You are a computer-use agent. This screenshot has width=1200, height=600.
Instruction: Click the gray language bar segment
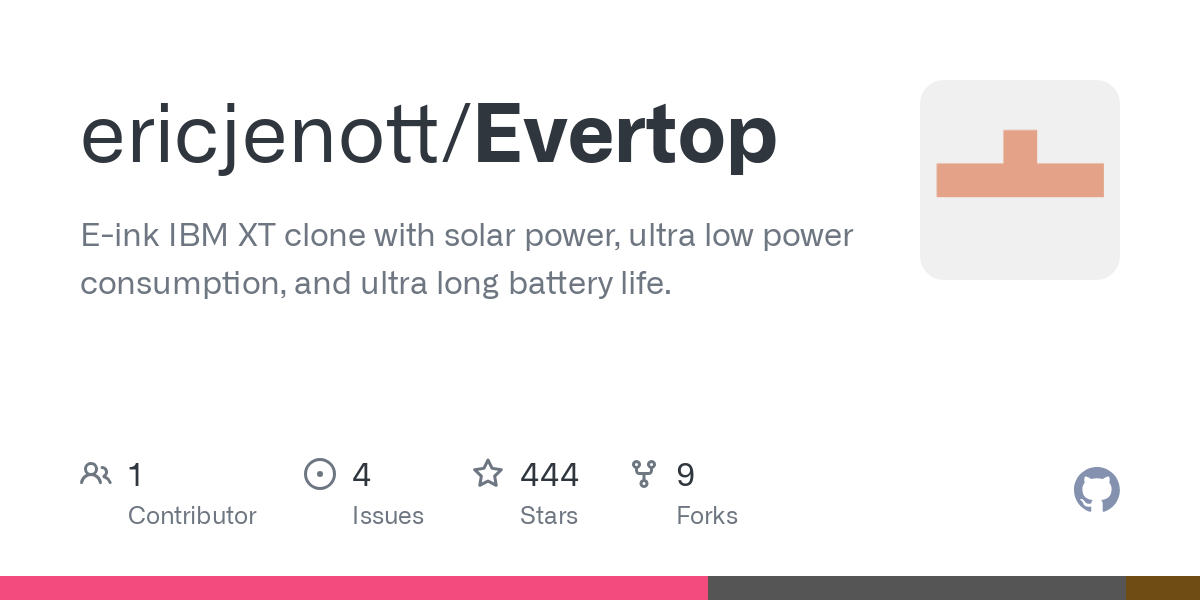pos(917,588)
